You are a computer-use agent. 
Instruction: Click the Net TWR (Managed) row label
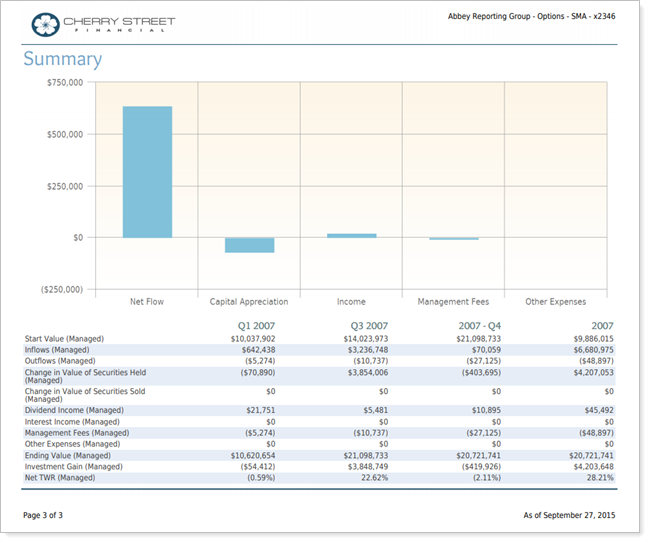point(59,477)
